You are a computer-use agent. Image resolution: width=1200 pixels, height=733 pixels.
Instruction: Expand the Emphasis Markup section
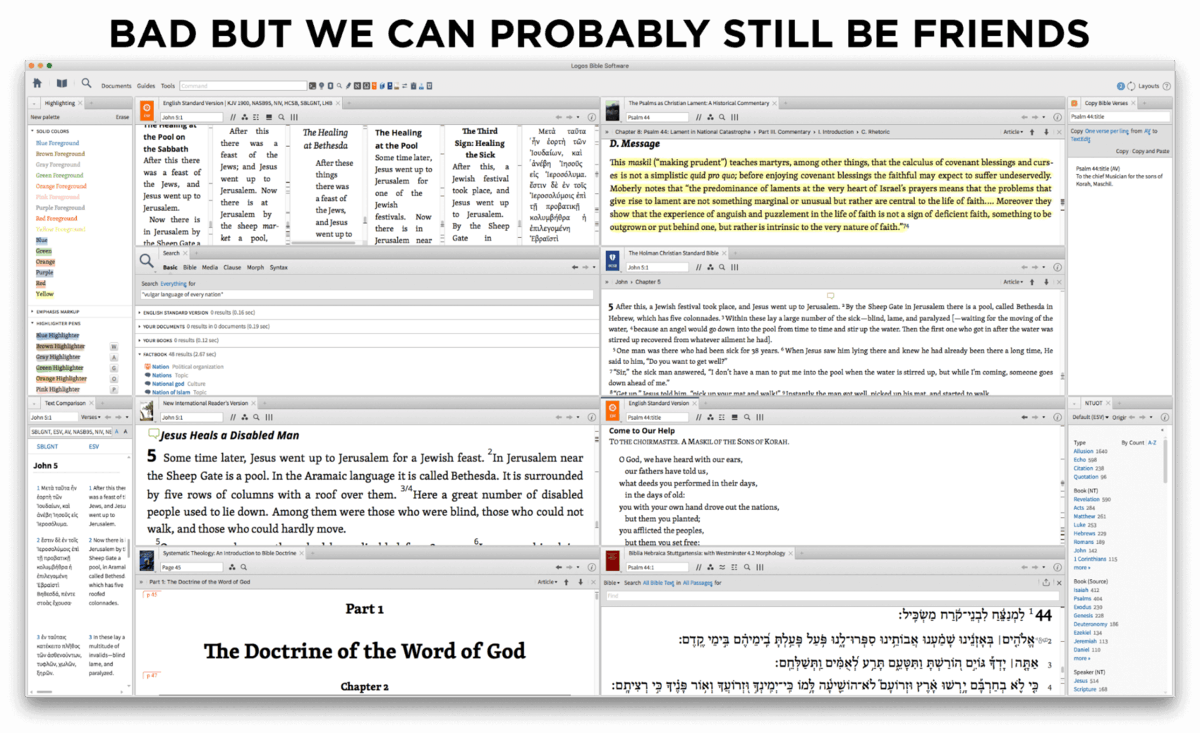[32, 312]
